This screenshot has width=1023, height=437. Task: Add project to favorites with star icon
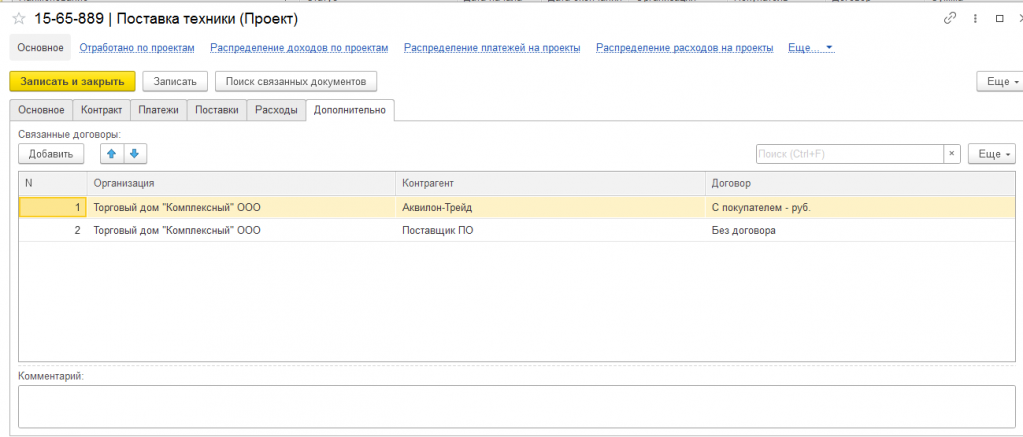(18, 19)
